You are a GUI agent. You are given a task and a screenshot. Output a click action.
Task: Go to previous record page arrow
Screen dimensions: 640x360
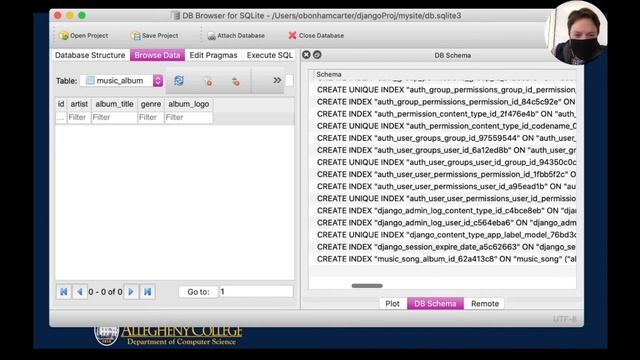click(x=80, y=292)
